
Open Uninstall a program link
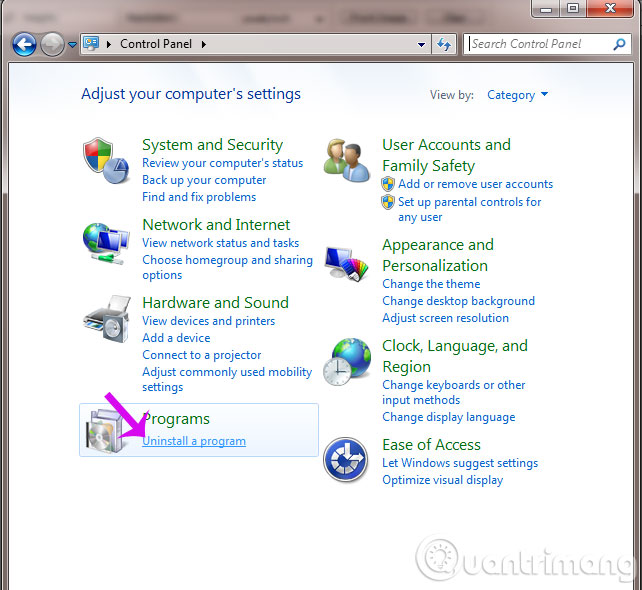click(x=194, y=441)
